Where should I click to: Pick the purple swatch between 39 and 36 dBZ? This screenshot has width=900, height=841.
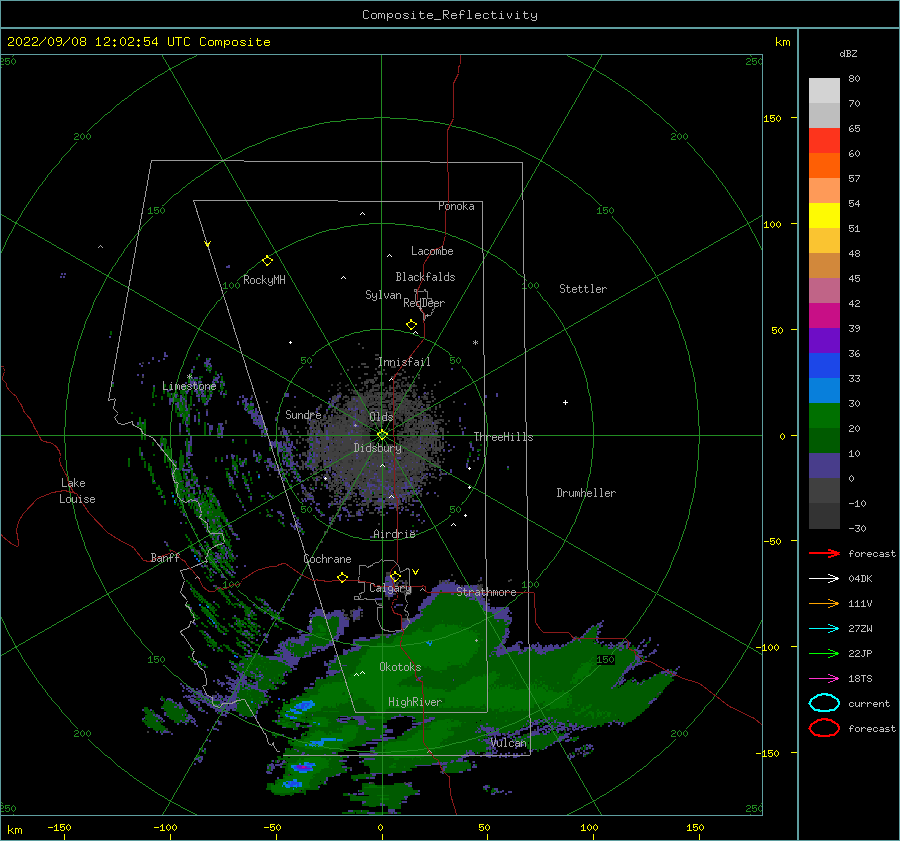coord(824,340)
